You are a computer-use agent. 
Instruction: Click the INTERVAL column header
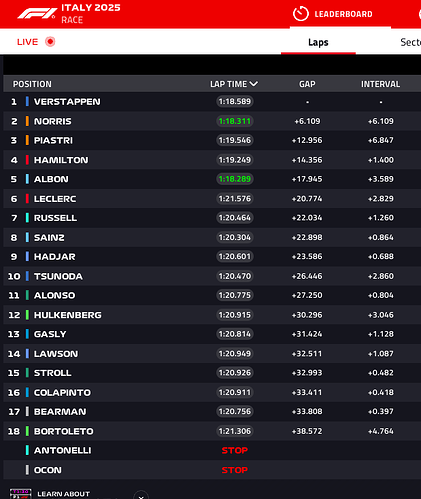(x=380, y=84)
